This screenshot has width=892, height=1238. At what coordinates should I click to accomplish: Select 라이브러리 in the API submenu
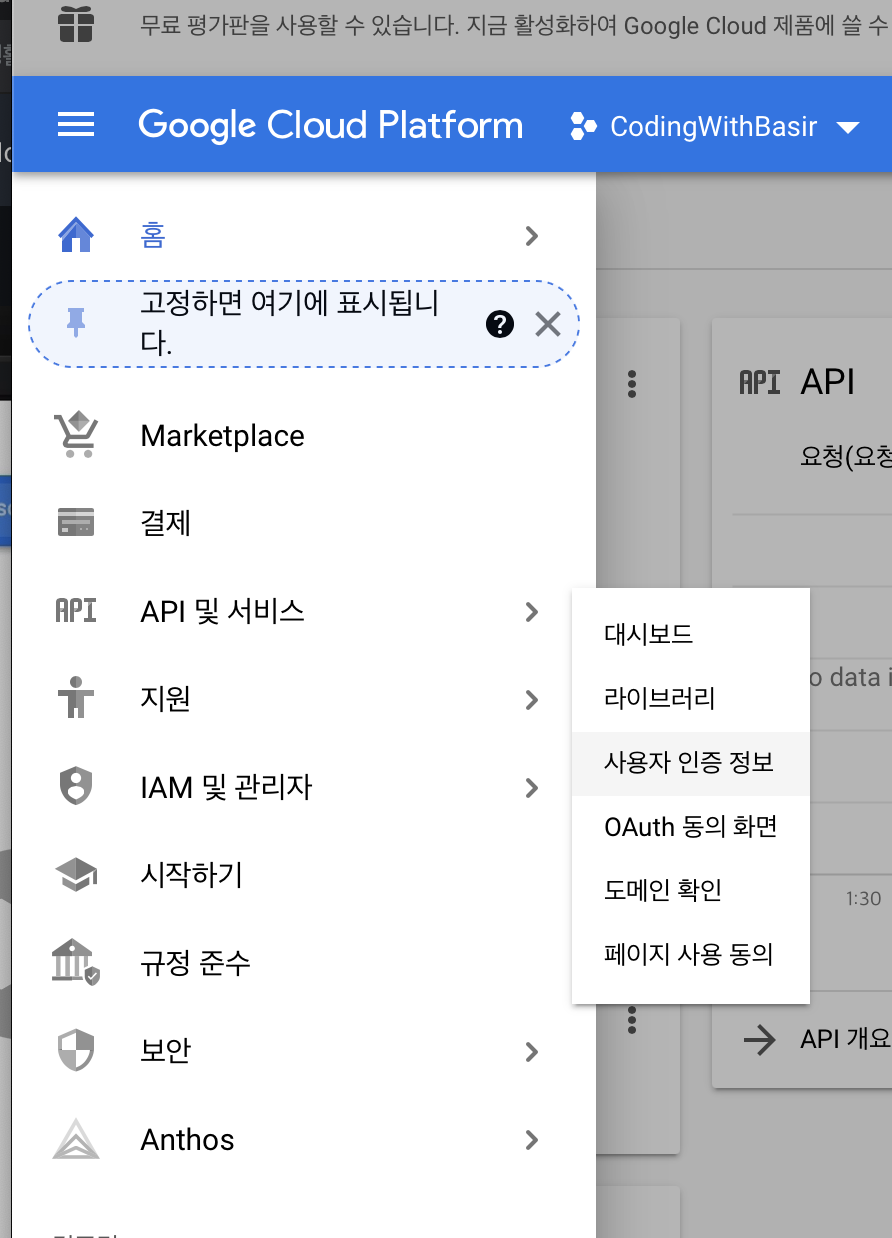click(x=690, y=698)
